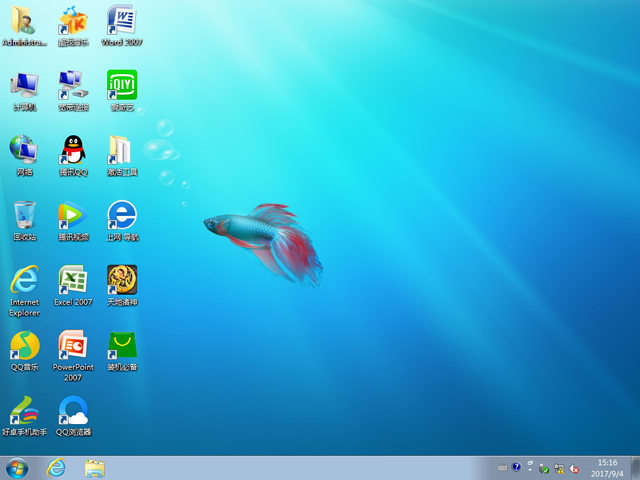Viewport: 640px width, 480px height.
Task: Open Windows Explorer folder on taskbar
Action: [95, 468]
